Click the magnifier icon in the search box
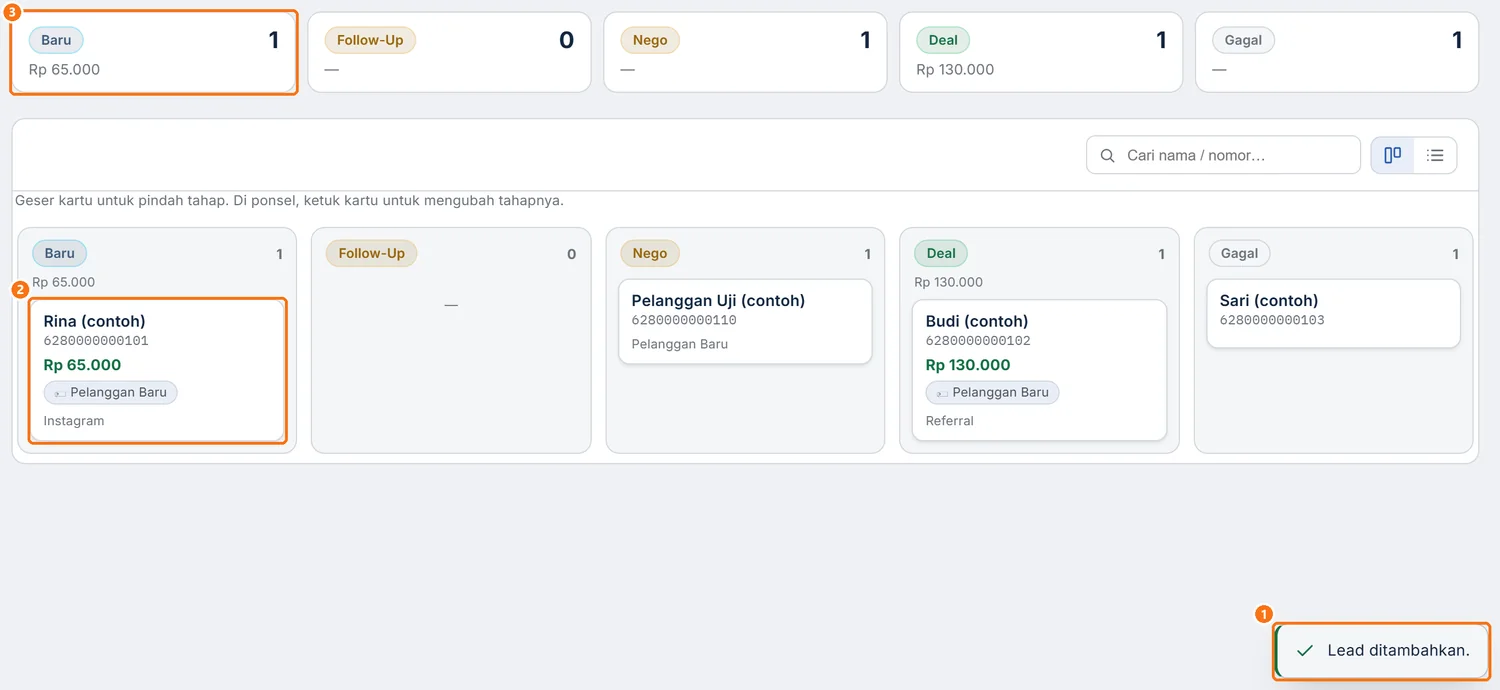 (x=1107, y=155)
